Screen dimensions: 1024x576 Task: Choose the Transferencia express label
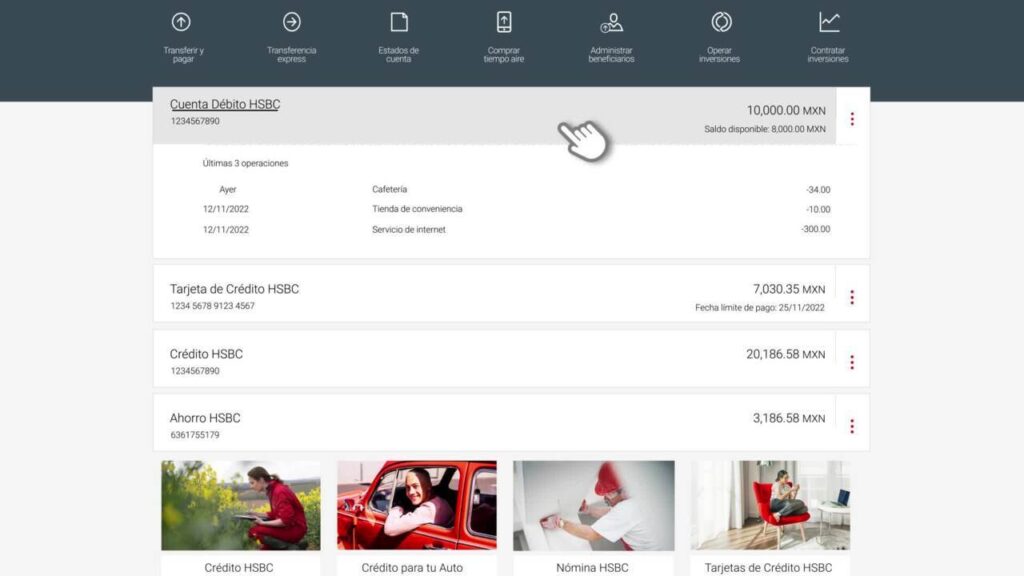(291, 55)
